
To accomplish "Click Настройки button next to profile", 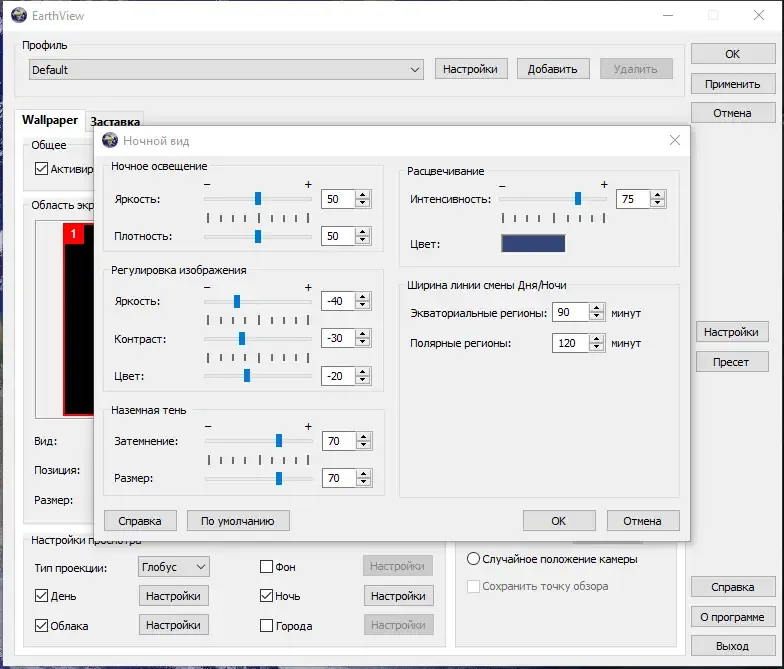I will tap(470, 69).
